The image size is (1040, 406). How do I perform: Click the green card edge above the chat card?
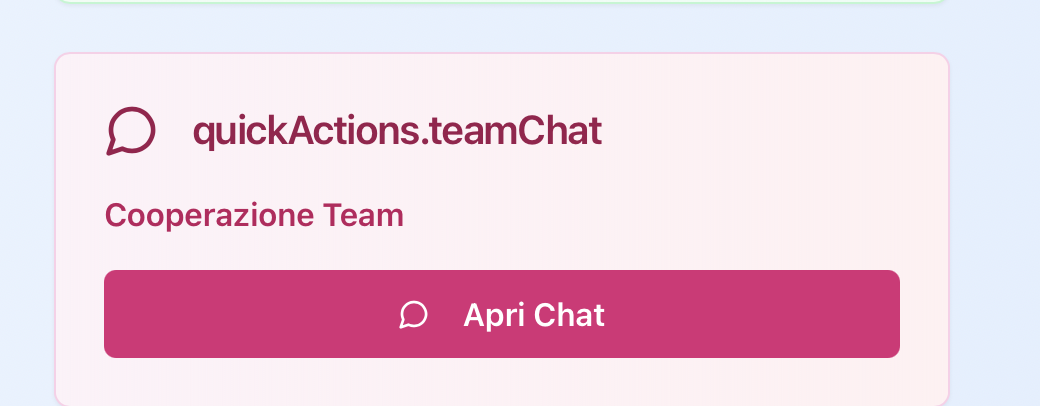(x=500, y=2)
